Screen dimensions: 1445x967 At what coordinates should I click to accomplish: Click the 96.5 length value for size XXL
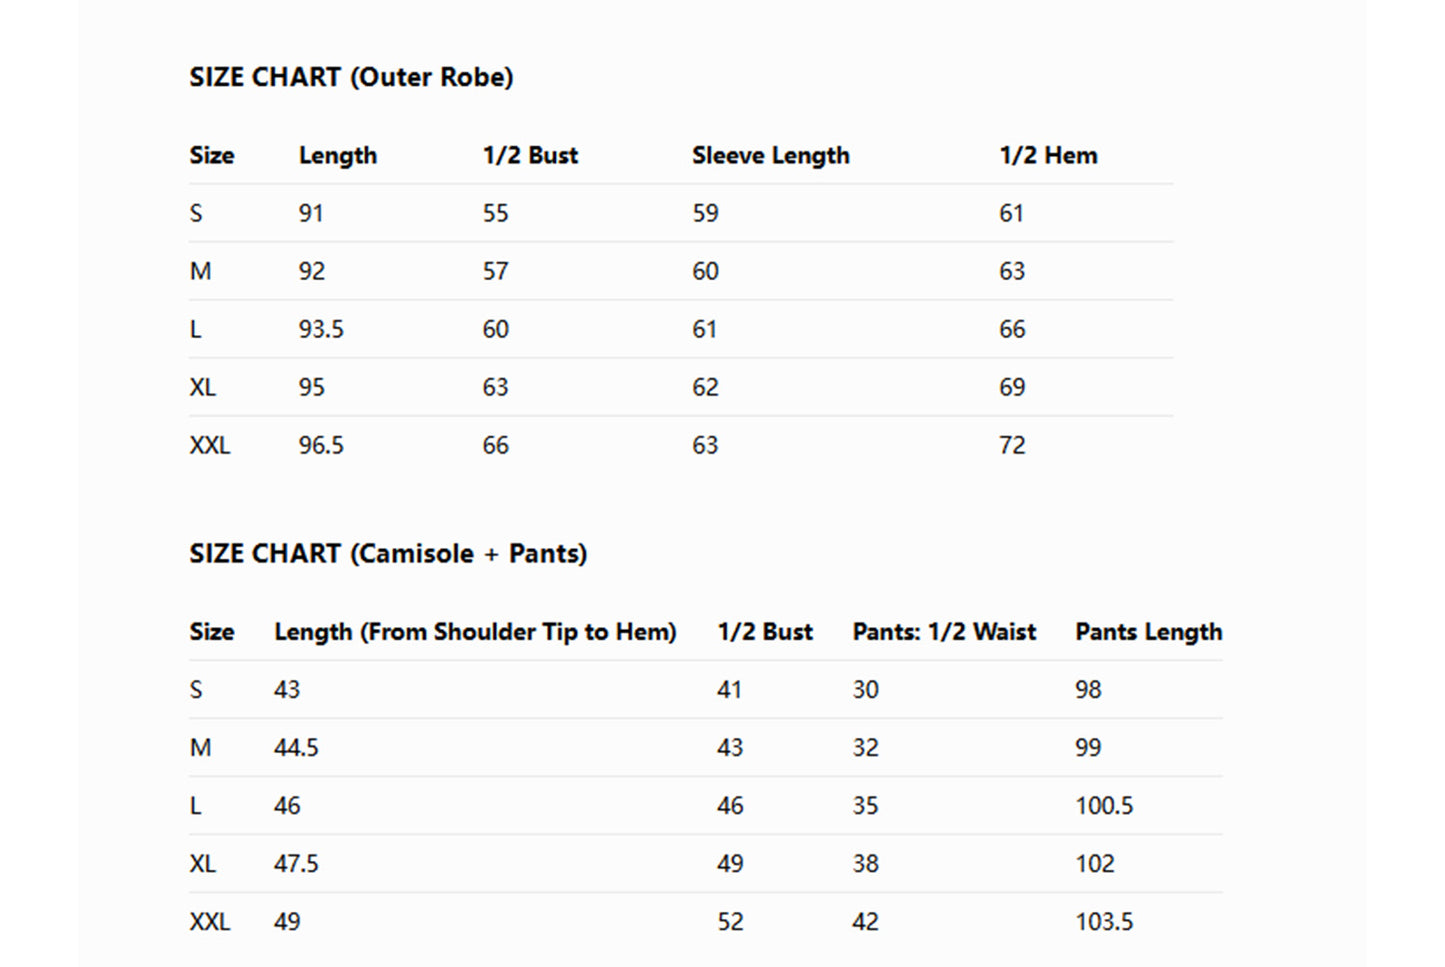[321, 445]
